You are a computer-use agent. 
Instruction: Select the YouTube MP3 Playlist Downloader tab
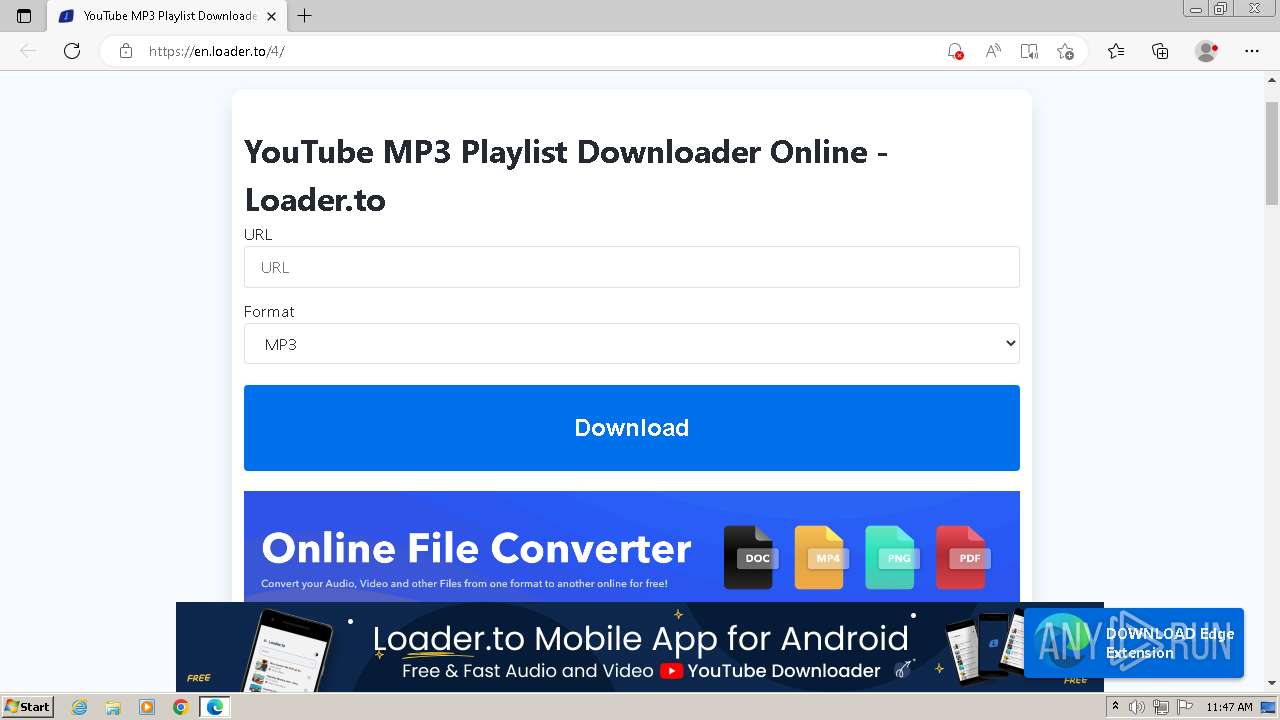[x=167, y=16]
